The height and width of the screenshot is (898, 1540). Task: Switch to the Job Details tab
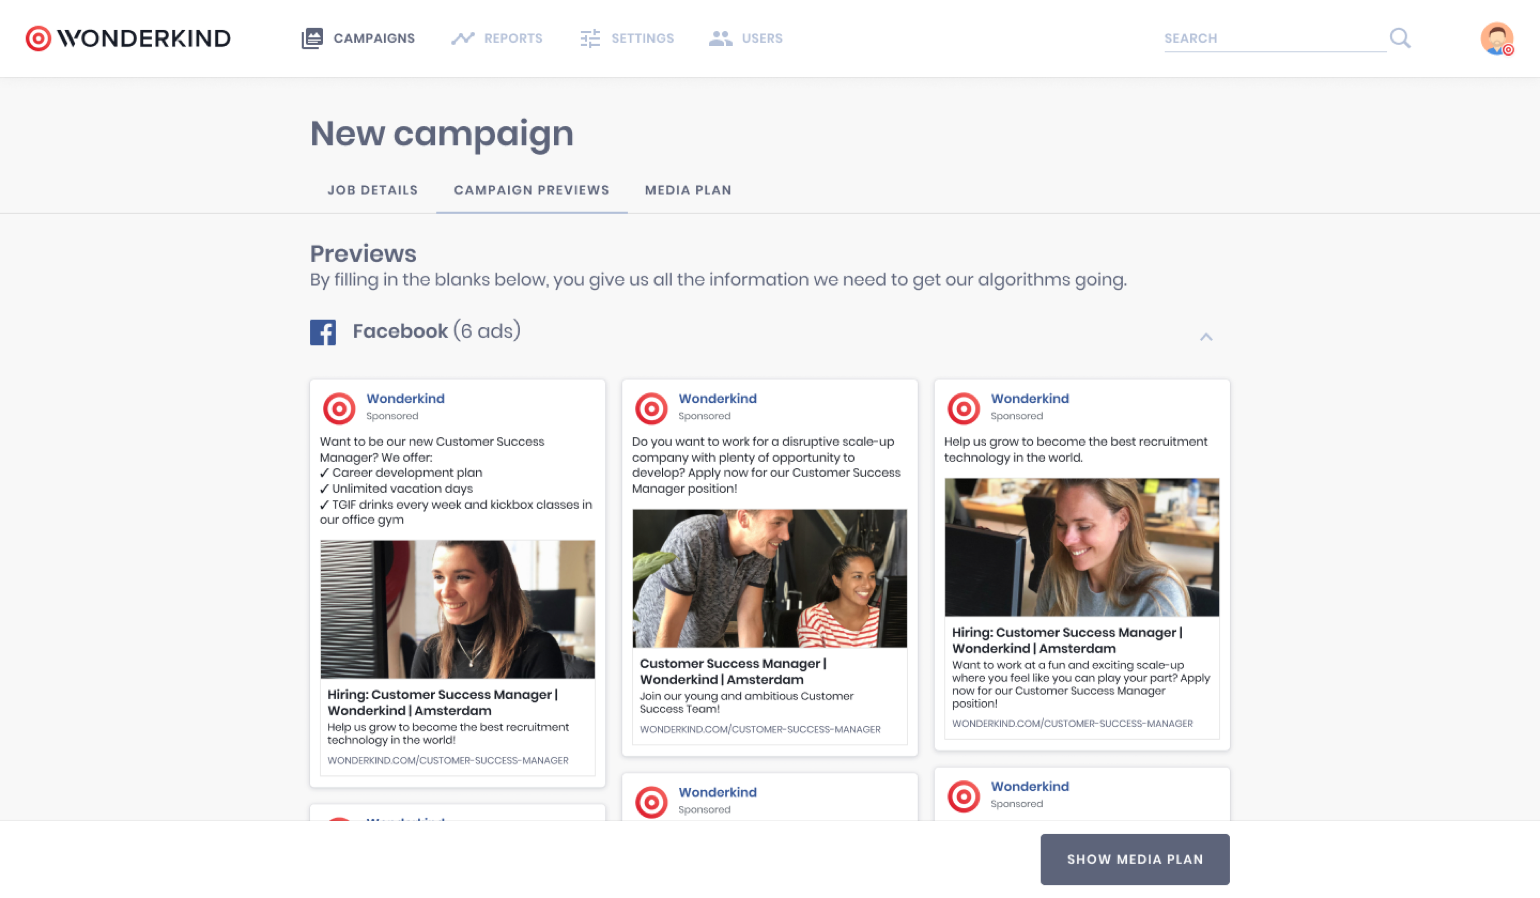point(373,190)
